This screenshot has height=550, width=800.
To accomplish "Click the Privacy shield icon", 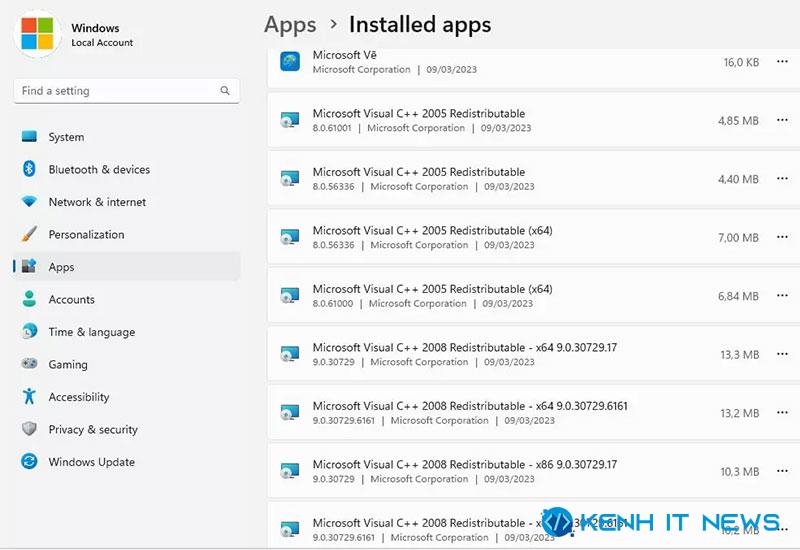I will tap(29, 429).
